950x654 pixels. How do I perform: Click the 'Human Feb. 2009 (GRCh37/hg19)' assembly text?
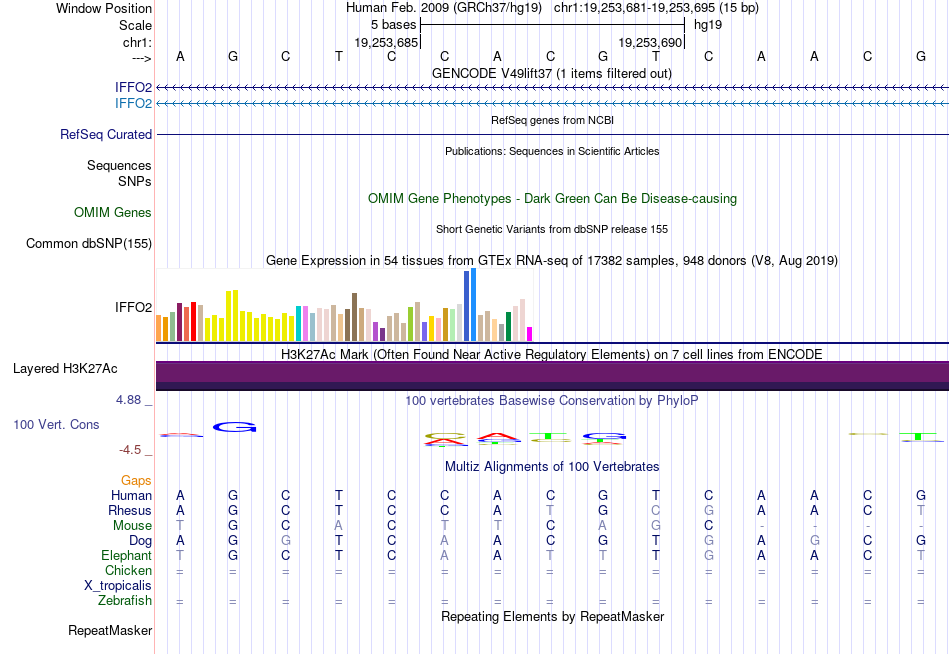click(x=444, y=8)
